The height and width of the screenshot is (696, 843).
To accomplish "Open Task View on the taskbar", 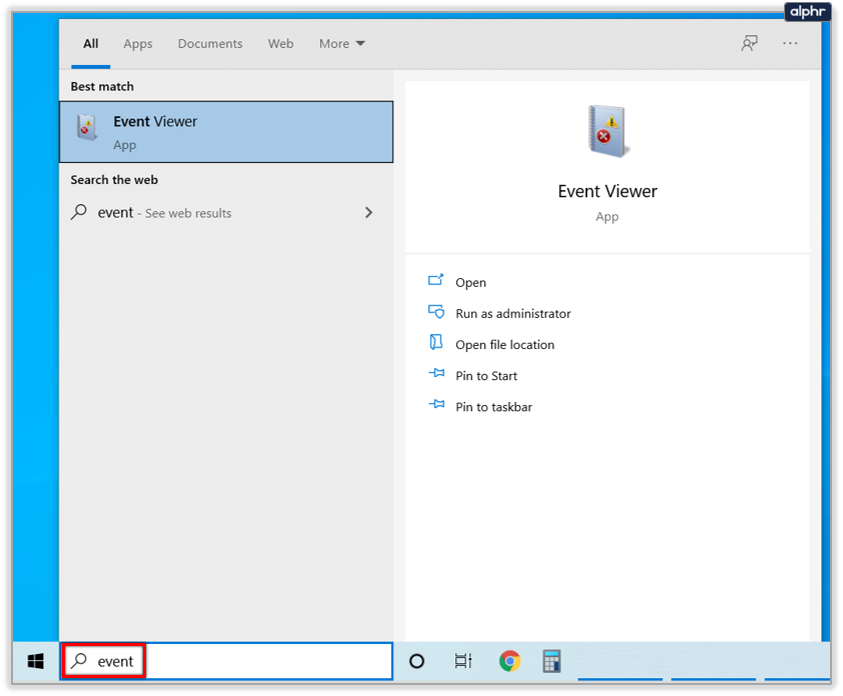I will point(463,661).
